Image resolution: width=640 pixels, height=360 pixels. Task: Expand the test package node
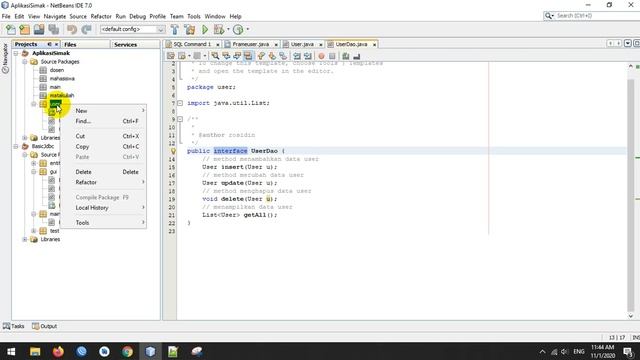click(34, 231)
